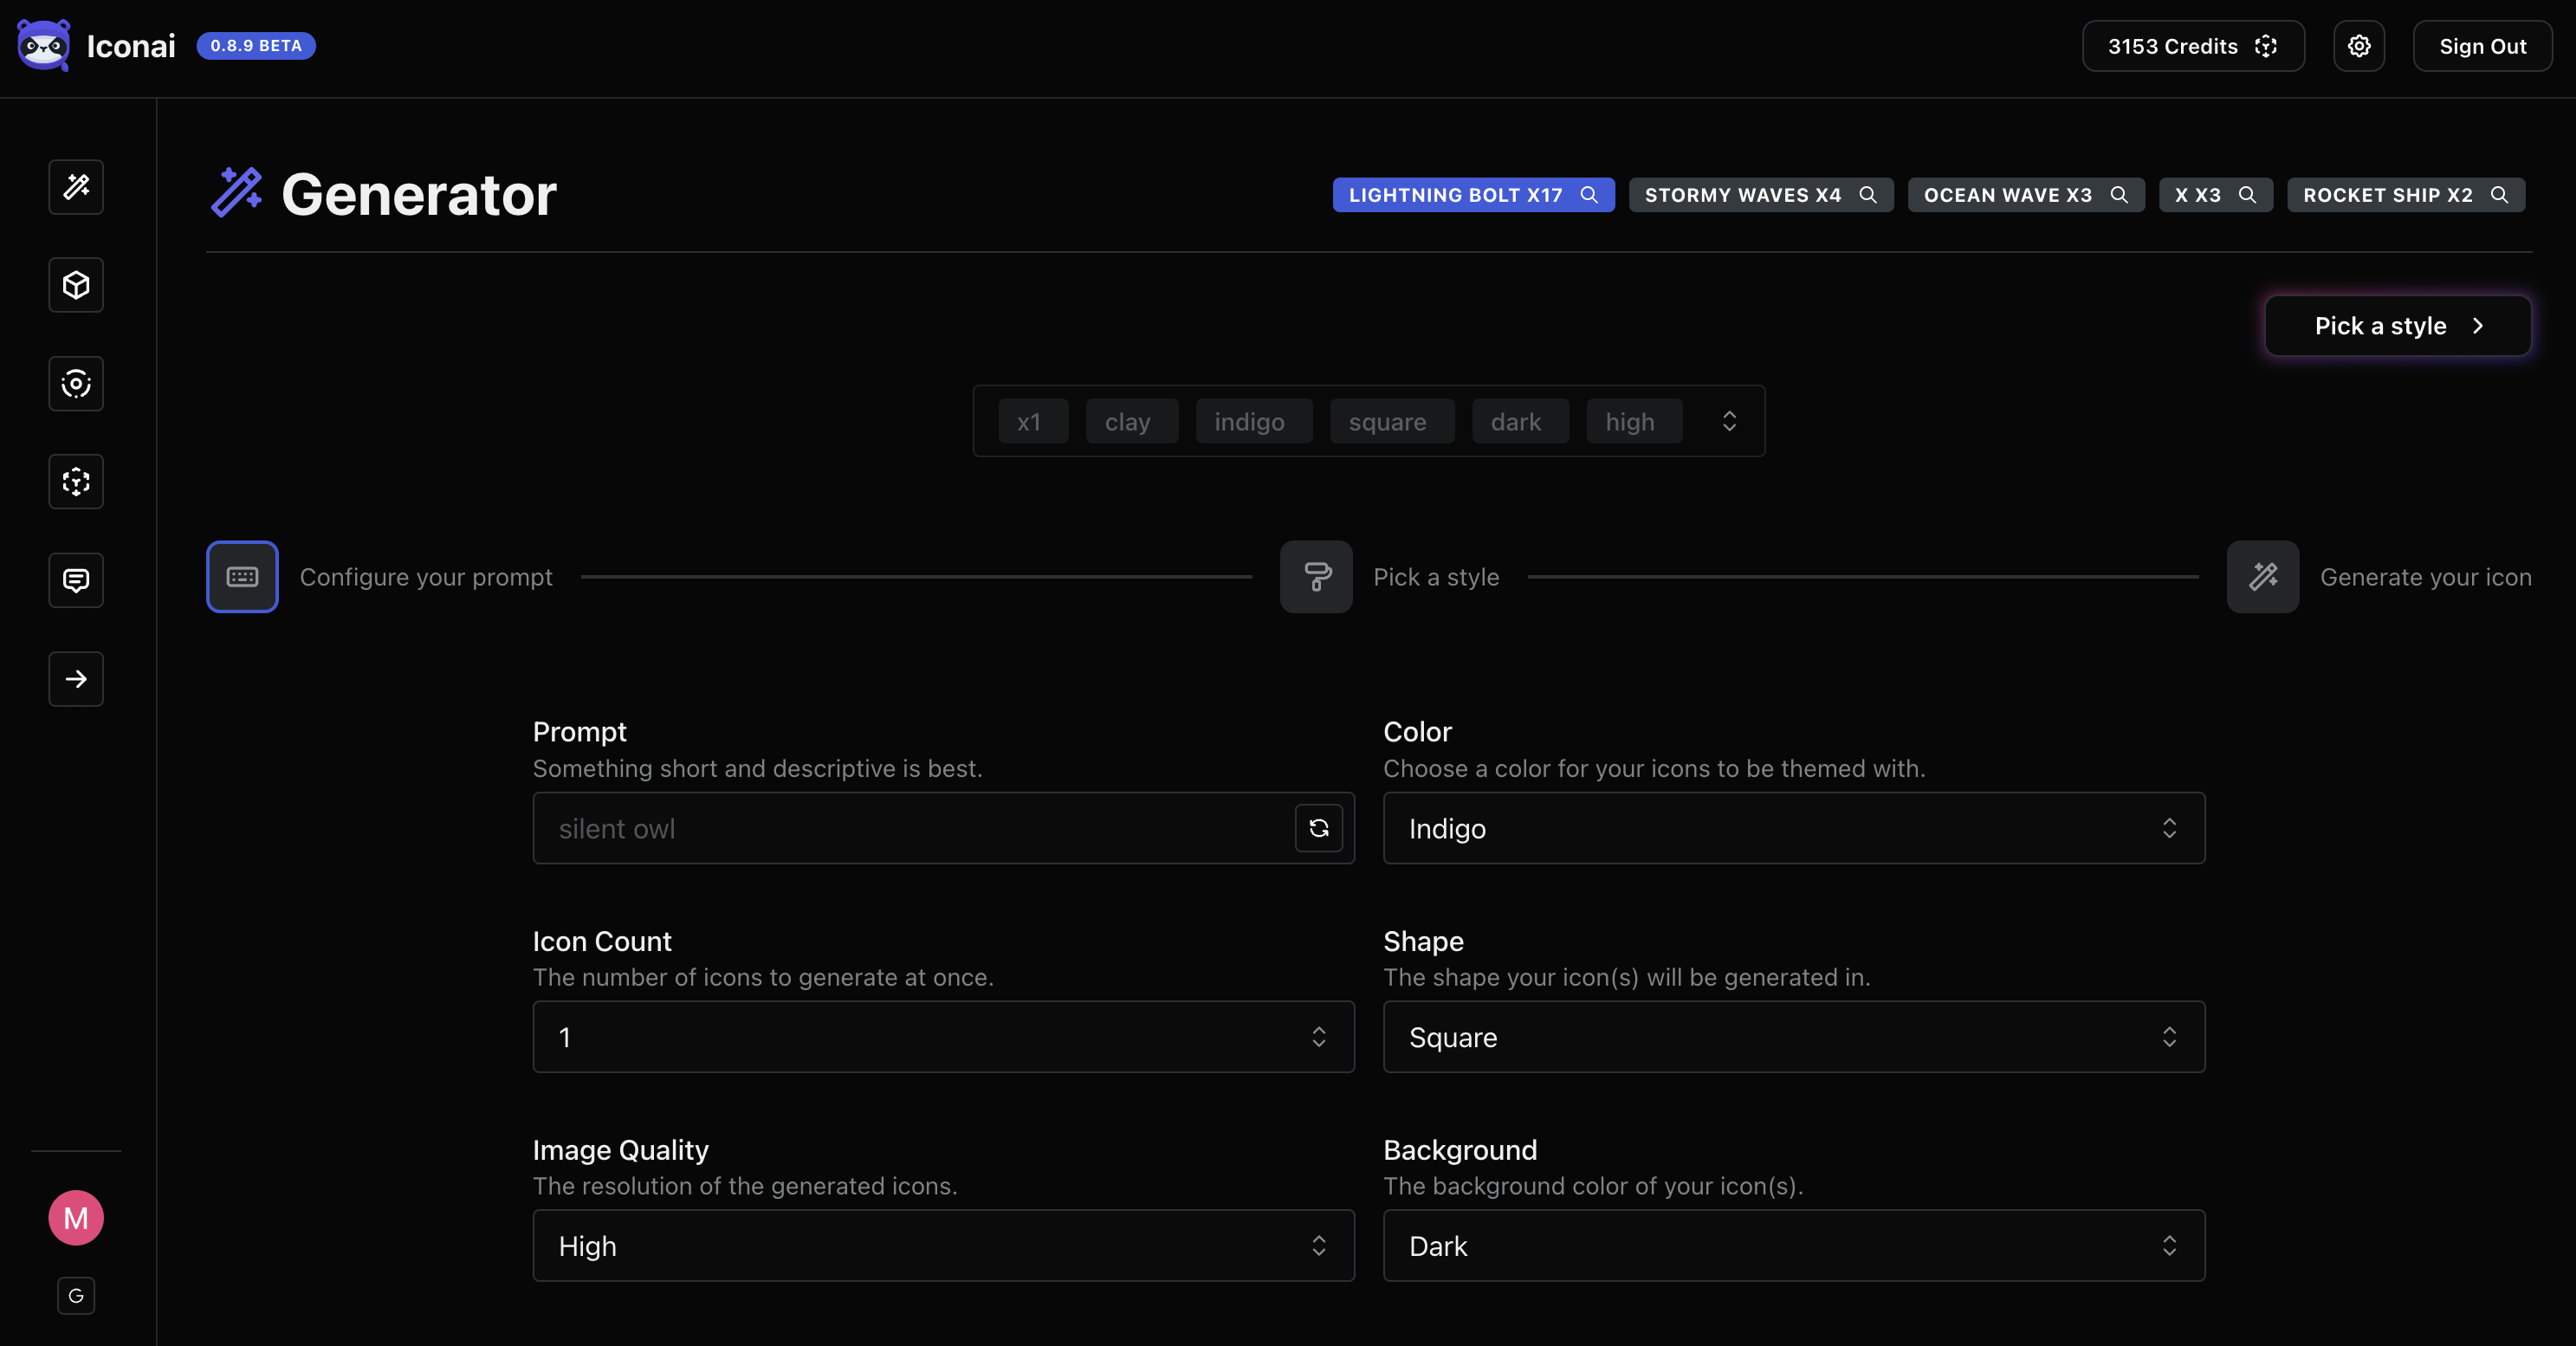Click the small G badge in the sidebar
Image resolution: width=2576 pixels, height=1346 pixels.
tap(76, 1296)
